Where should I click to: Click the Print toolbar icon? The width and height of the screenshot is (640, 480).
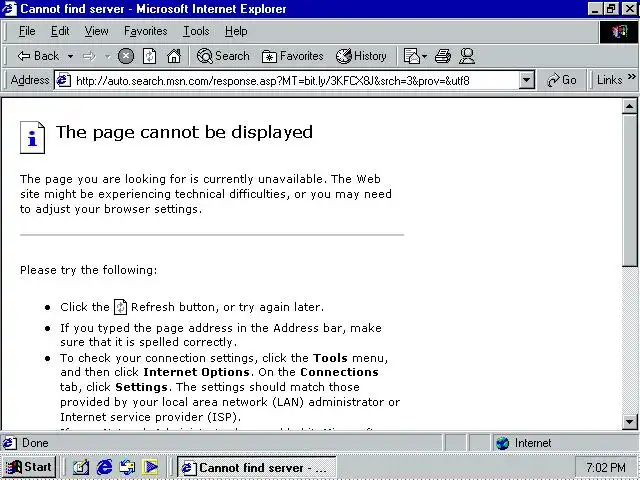tap(443, 56)
